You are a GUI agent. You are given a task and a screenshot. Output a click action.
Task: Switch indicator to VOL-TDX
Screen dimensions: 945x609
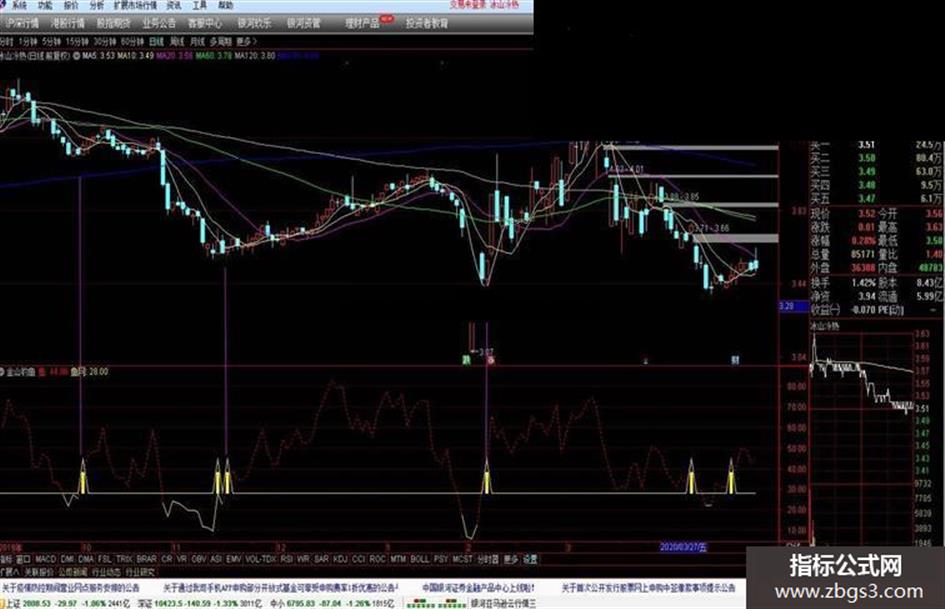coord(261,560)
